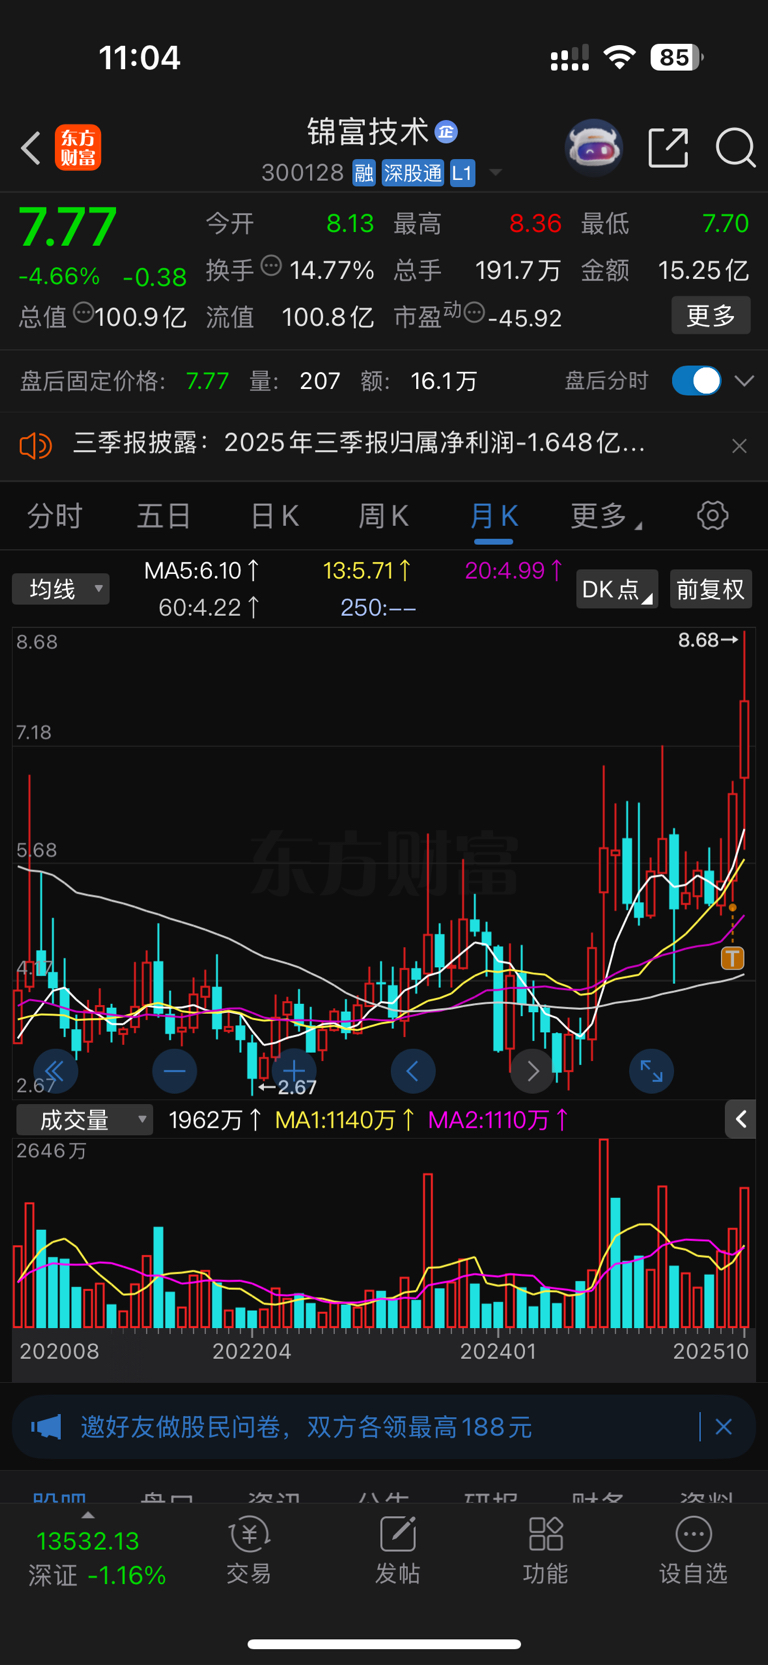Open the 更多 chart period dropdown
Image resolution: width=769 pixels, height=1665 pixels.
[606, 516]
